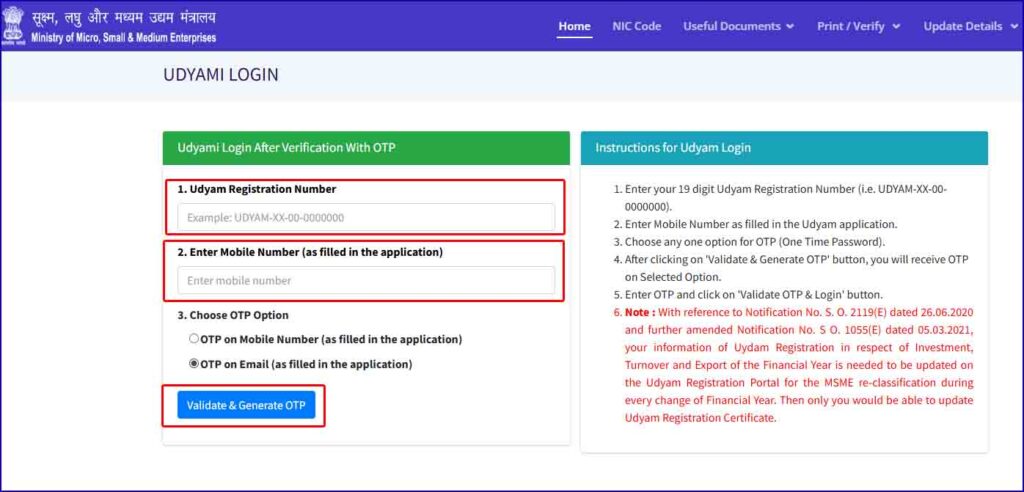Image resolution: width=1024 pixels, height=492 pixels.
Task: Click the '1. Udyam Registration Number' label
Action: pyautogui.click(x=257, y=189)
